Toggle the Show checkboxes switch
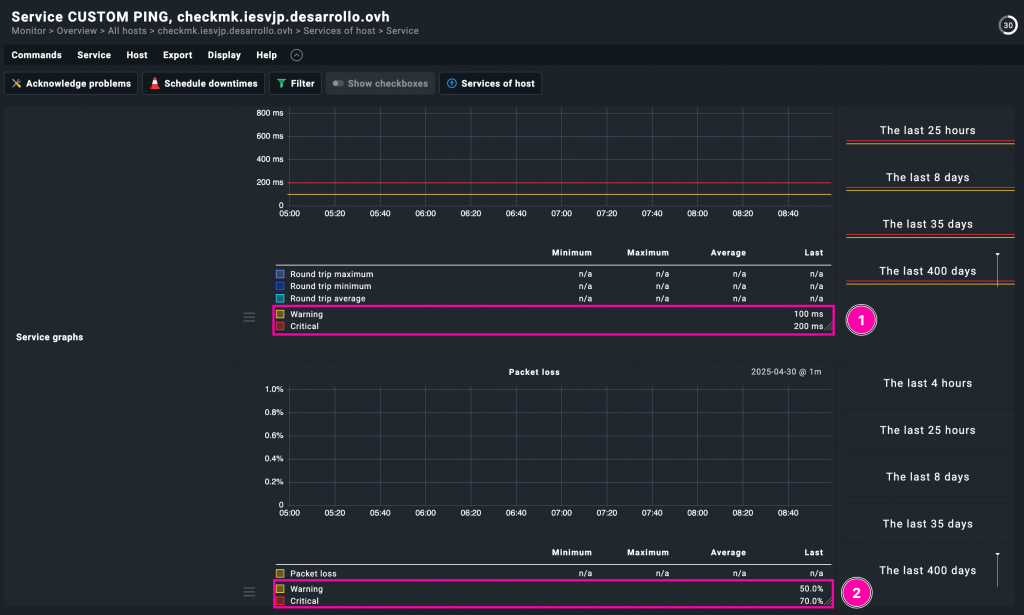The width and height of the screenshot is (1024, 615). point(338,84)
